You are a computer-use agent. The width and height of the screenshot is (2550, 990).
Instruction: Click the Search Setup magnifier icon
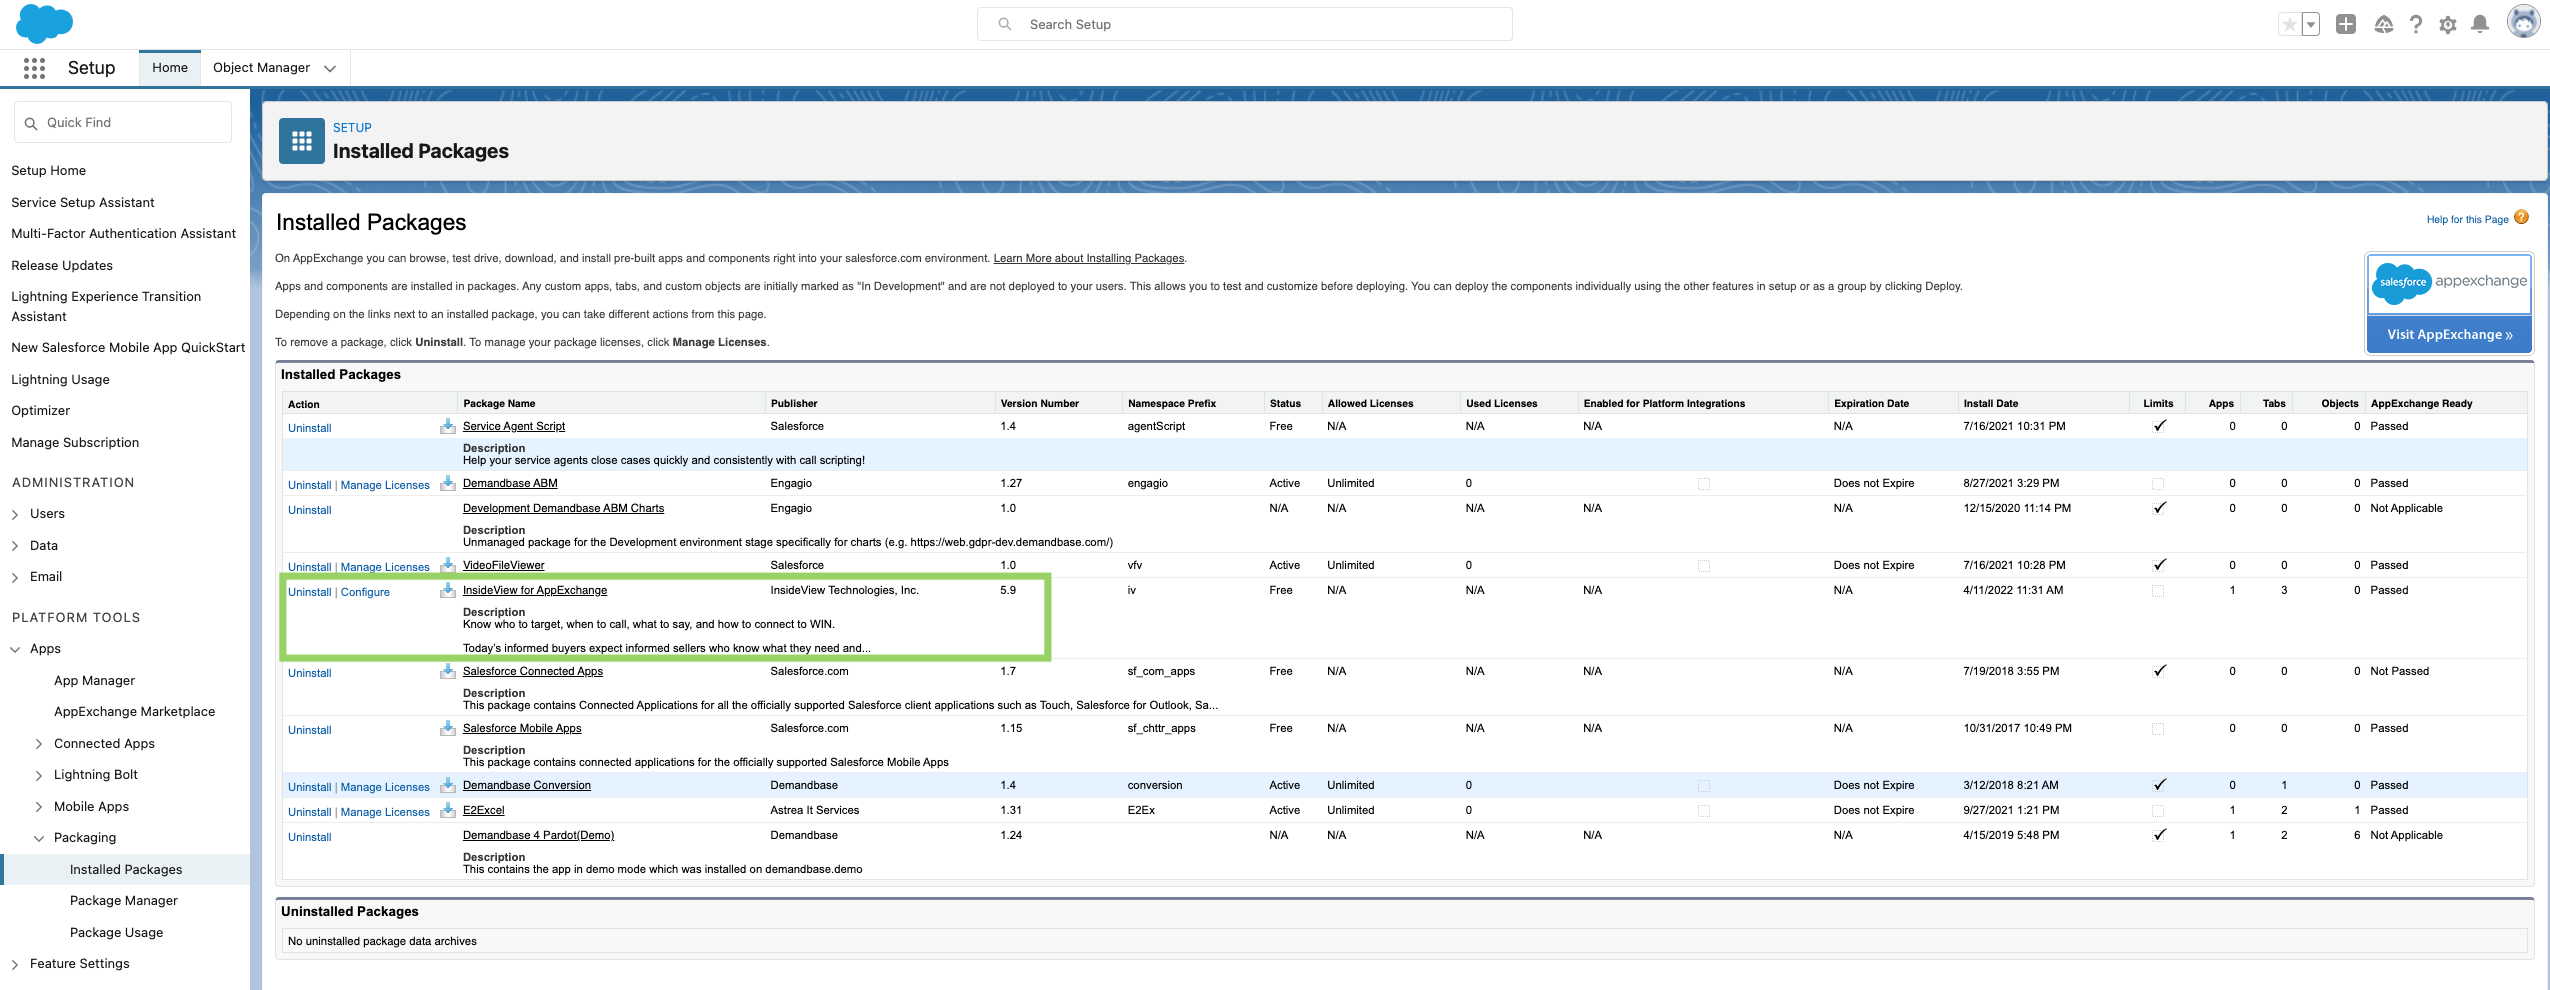point(1005,24)
